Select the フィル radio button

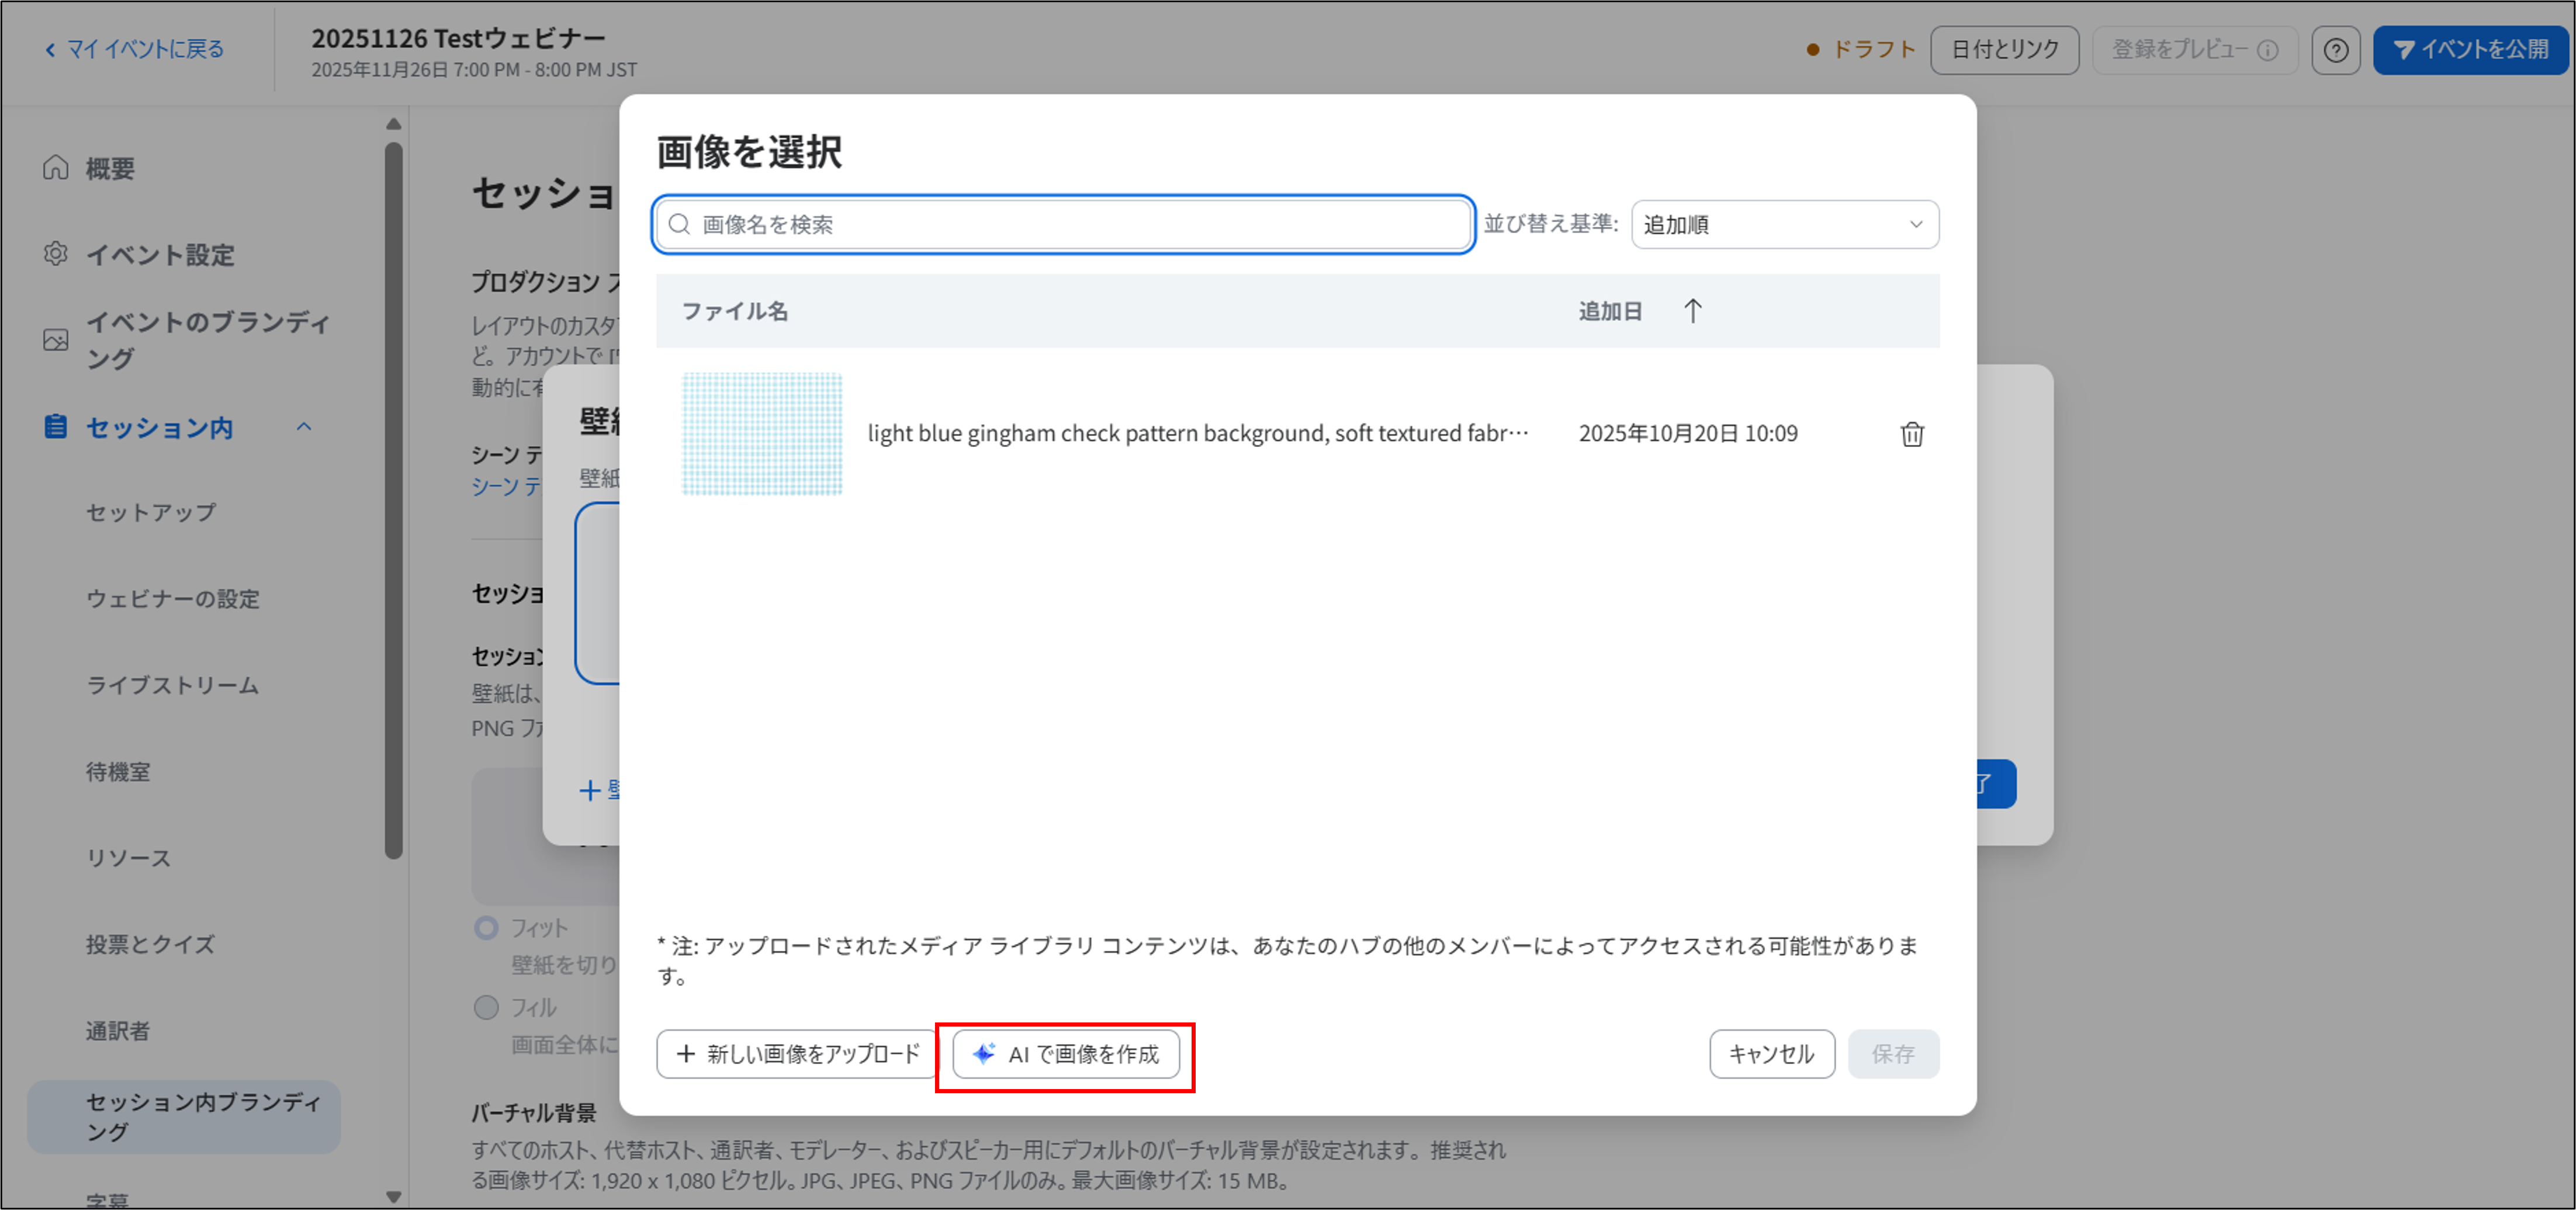pos(486,1007)
